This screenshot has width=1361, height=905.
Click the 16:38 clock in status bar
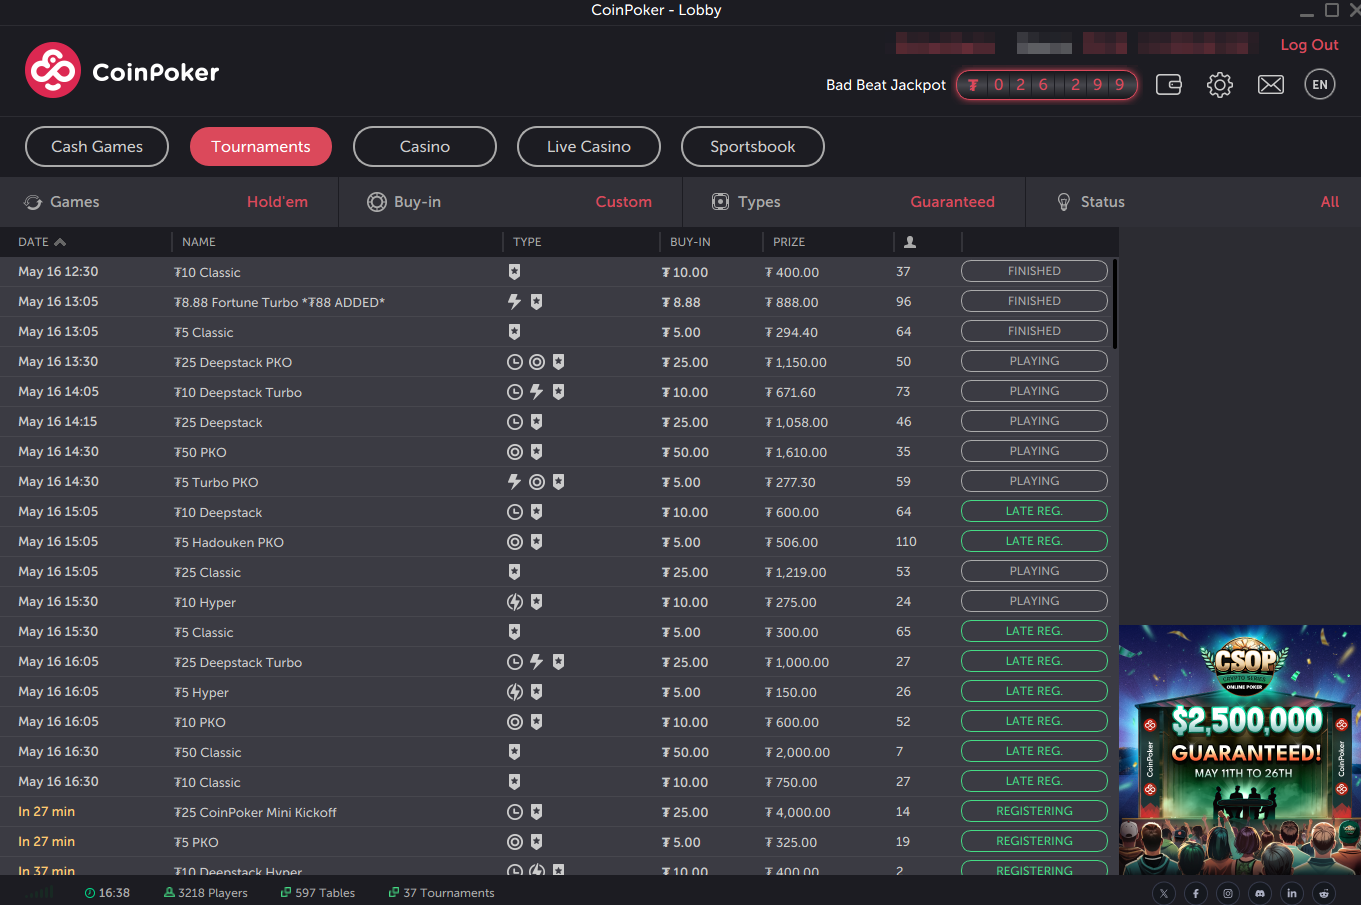pyautogui.click(x=107, y=893)
